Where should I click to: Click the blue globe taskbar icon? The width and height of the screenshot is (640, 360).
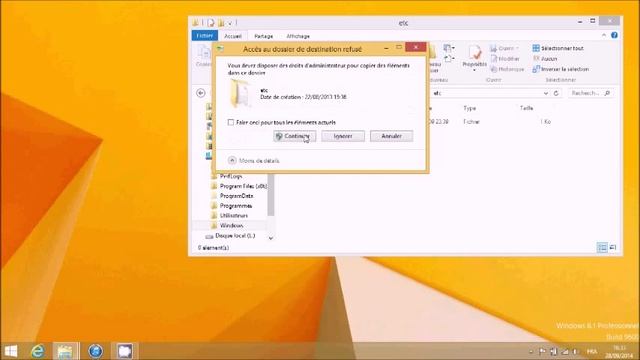[x=96, y=351]
